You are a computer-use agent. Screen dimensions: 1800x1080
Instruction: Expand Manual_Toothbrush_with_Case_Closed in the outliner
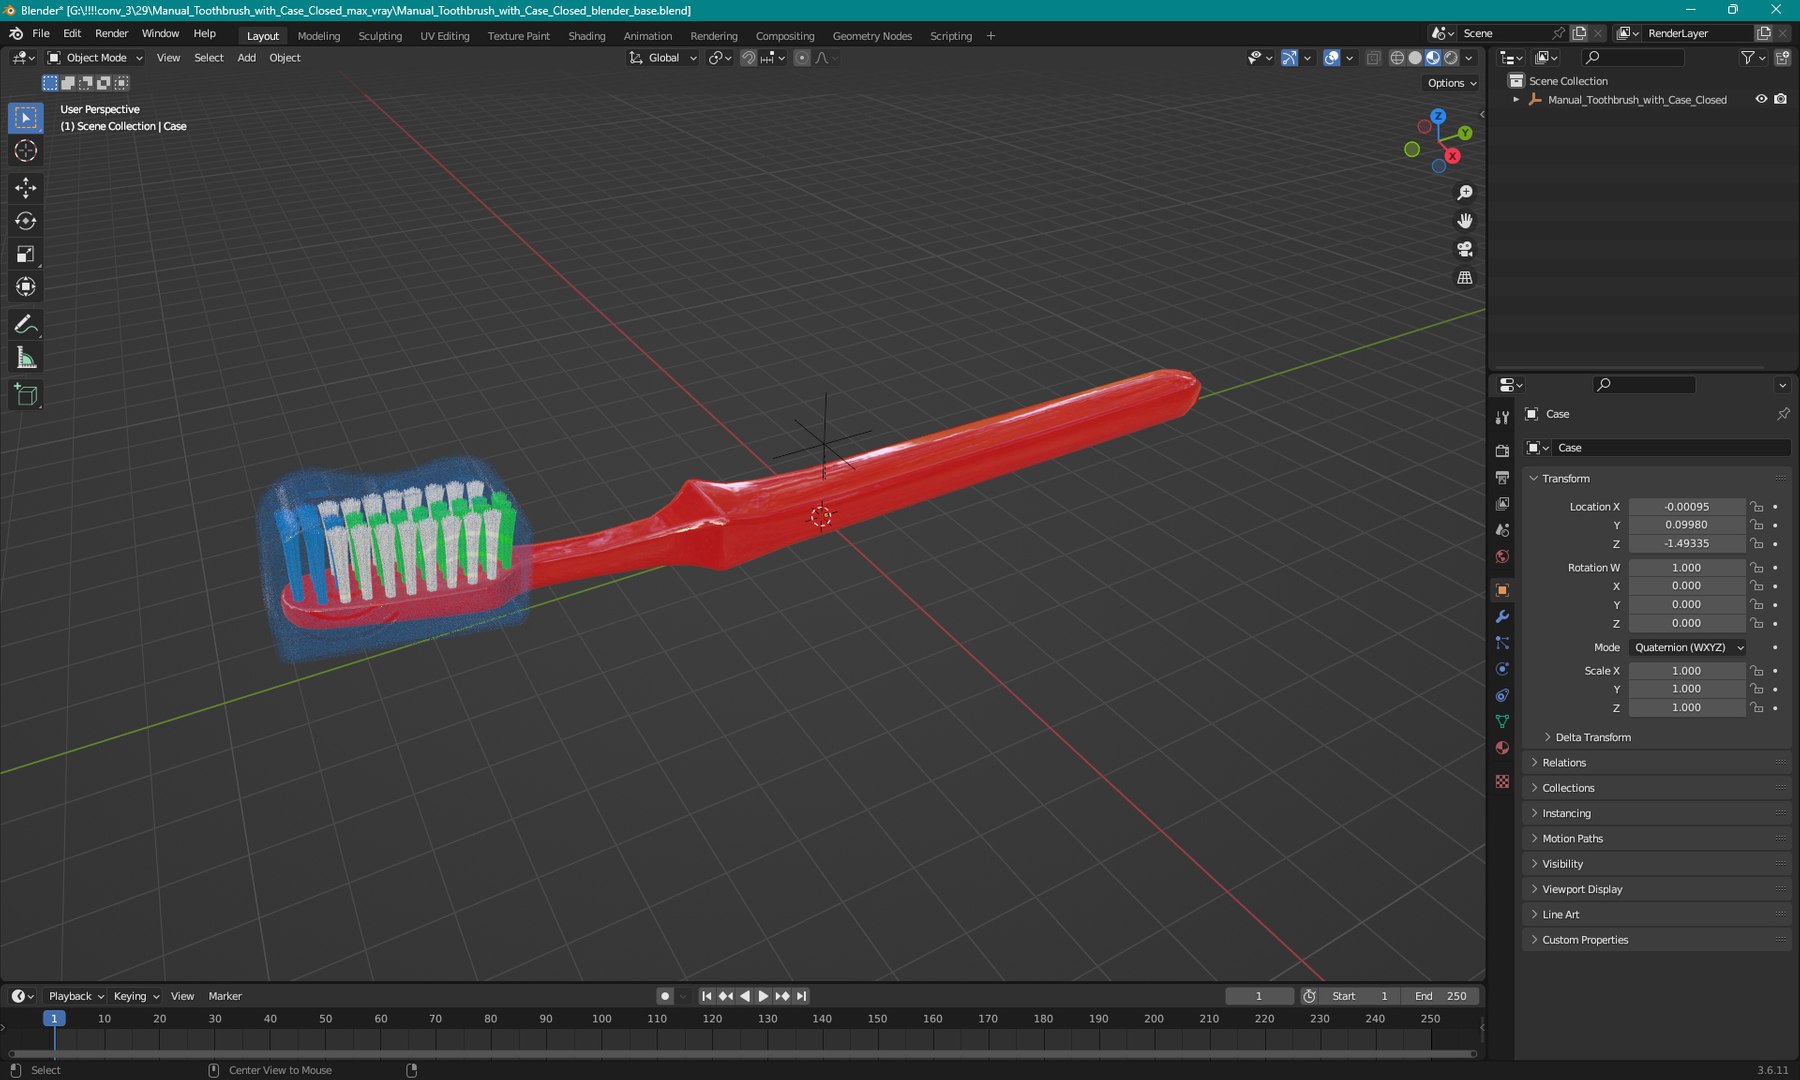tap(1516, 99)
